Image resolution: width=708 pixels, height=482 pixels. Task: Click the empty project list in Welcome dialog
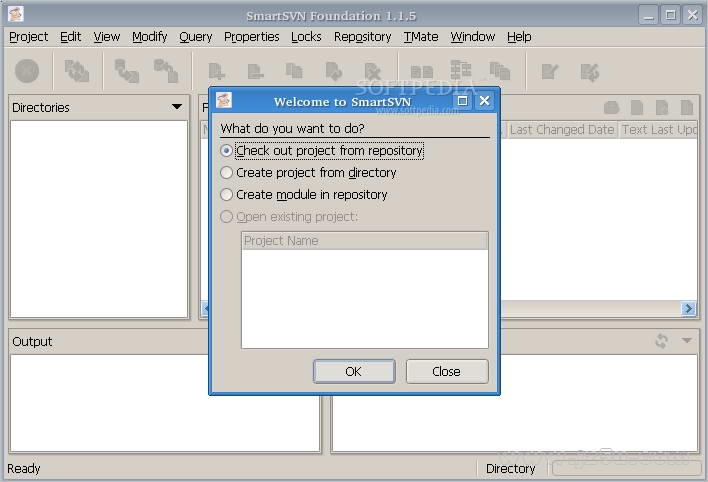click(365, 299)
